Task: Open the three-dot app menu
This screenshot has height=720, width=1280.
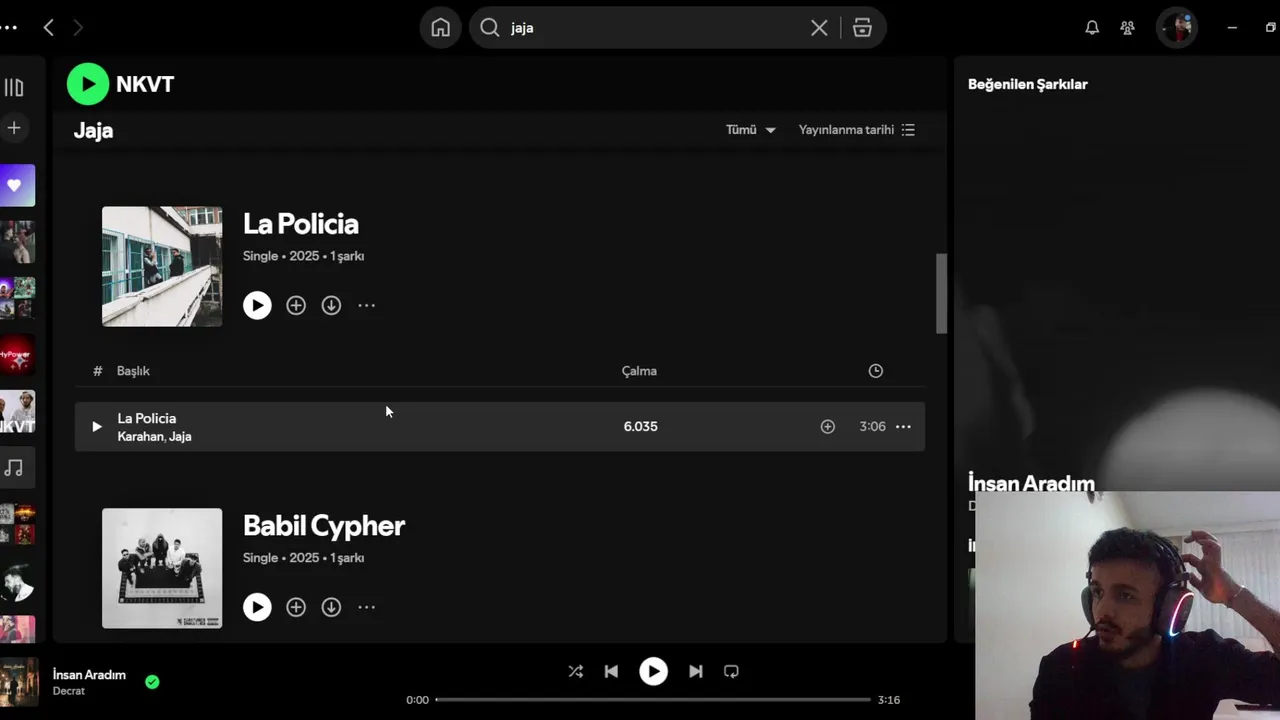Action: [8, 28]
